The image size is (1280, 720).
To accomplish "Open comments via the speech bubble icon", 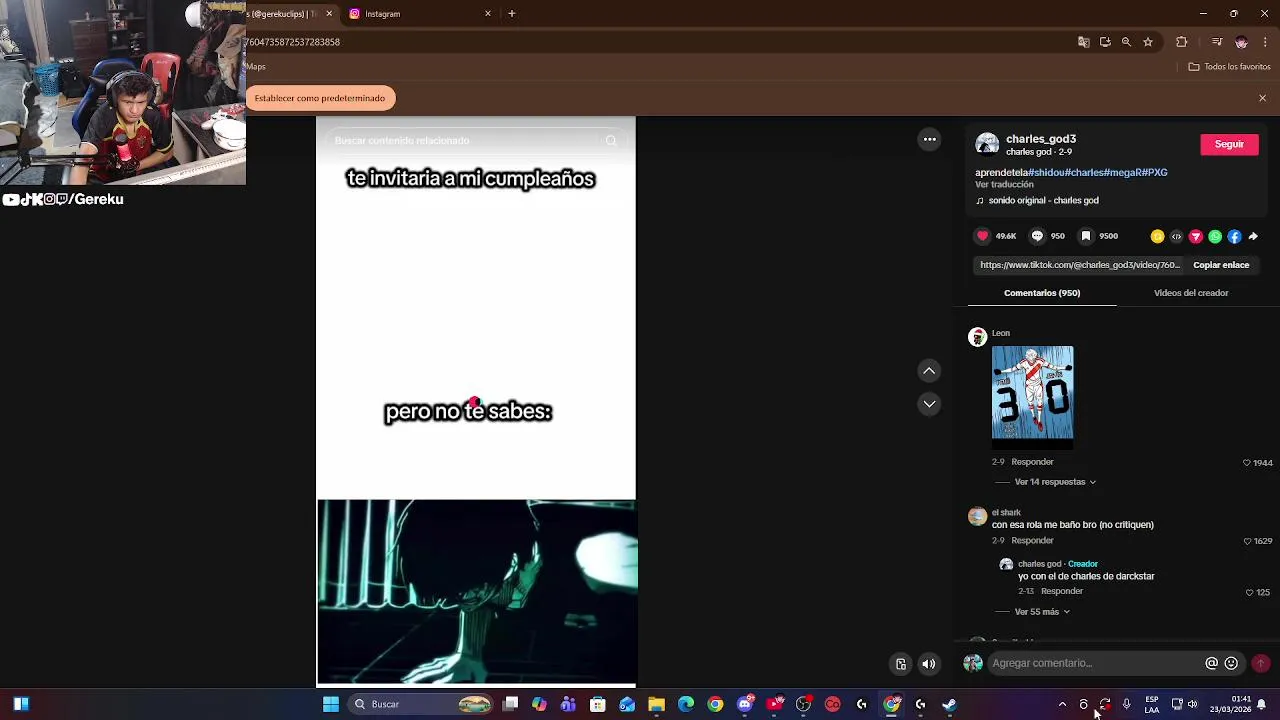I will [1037, 236].
